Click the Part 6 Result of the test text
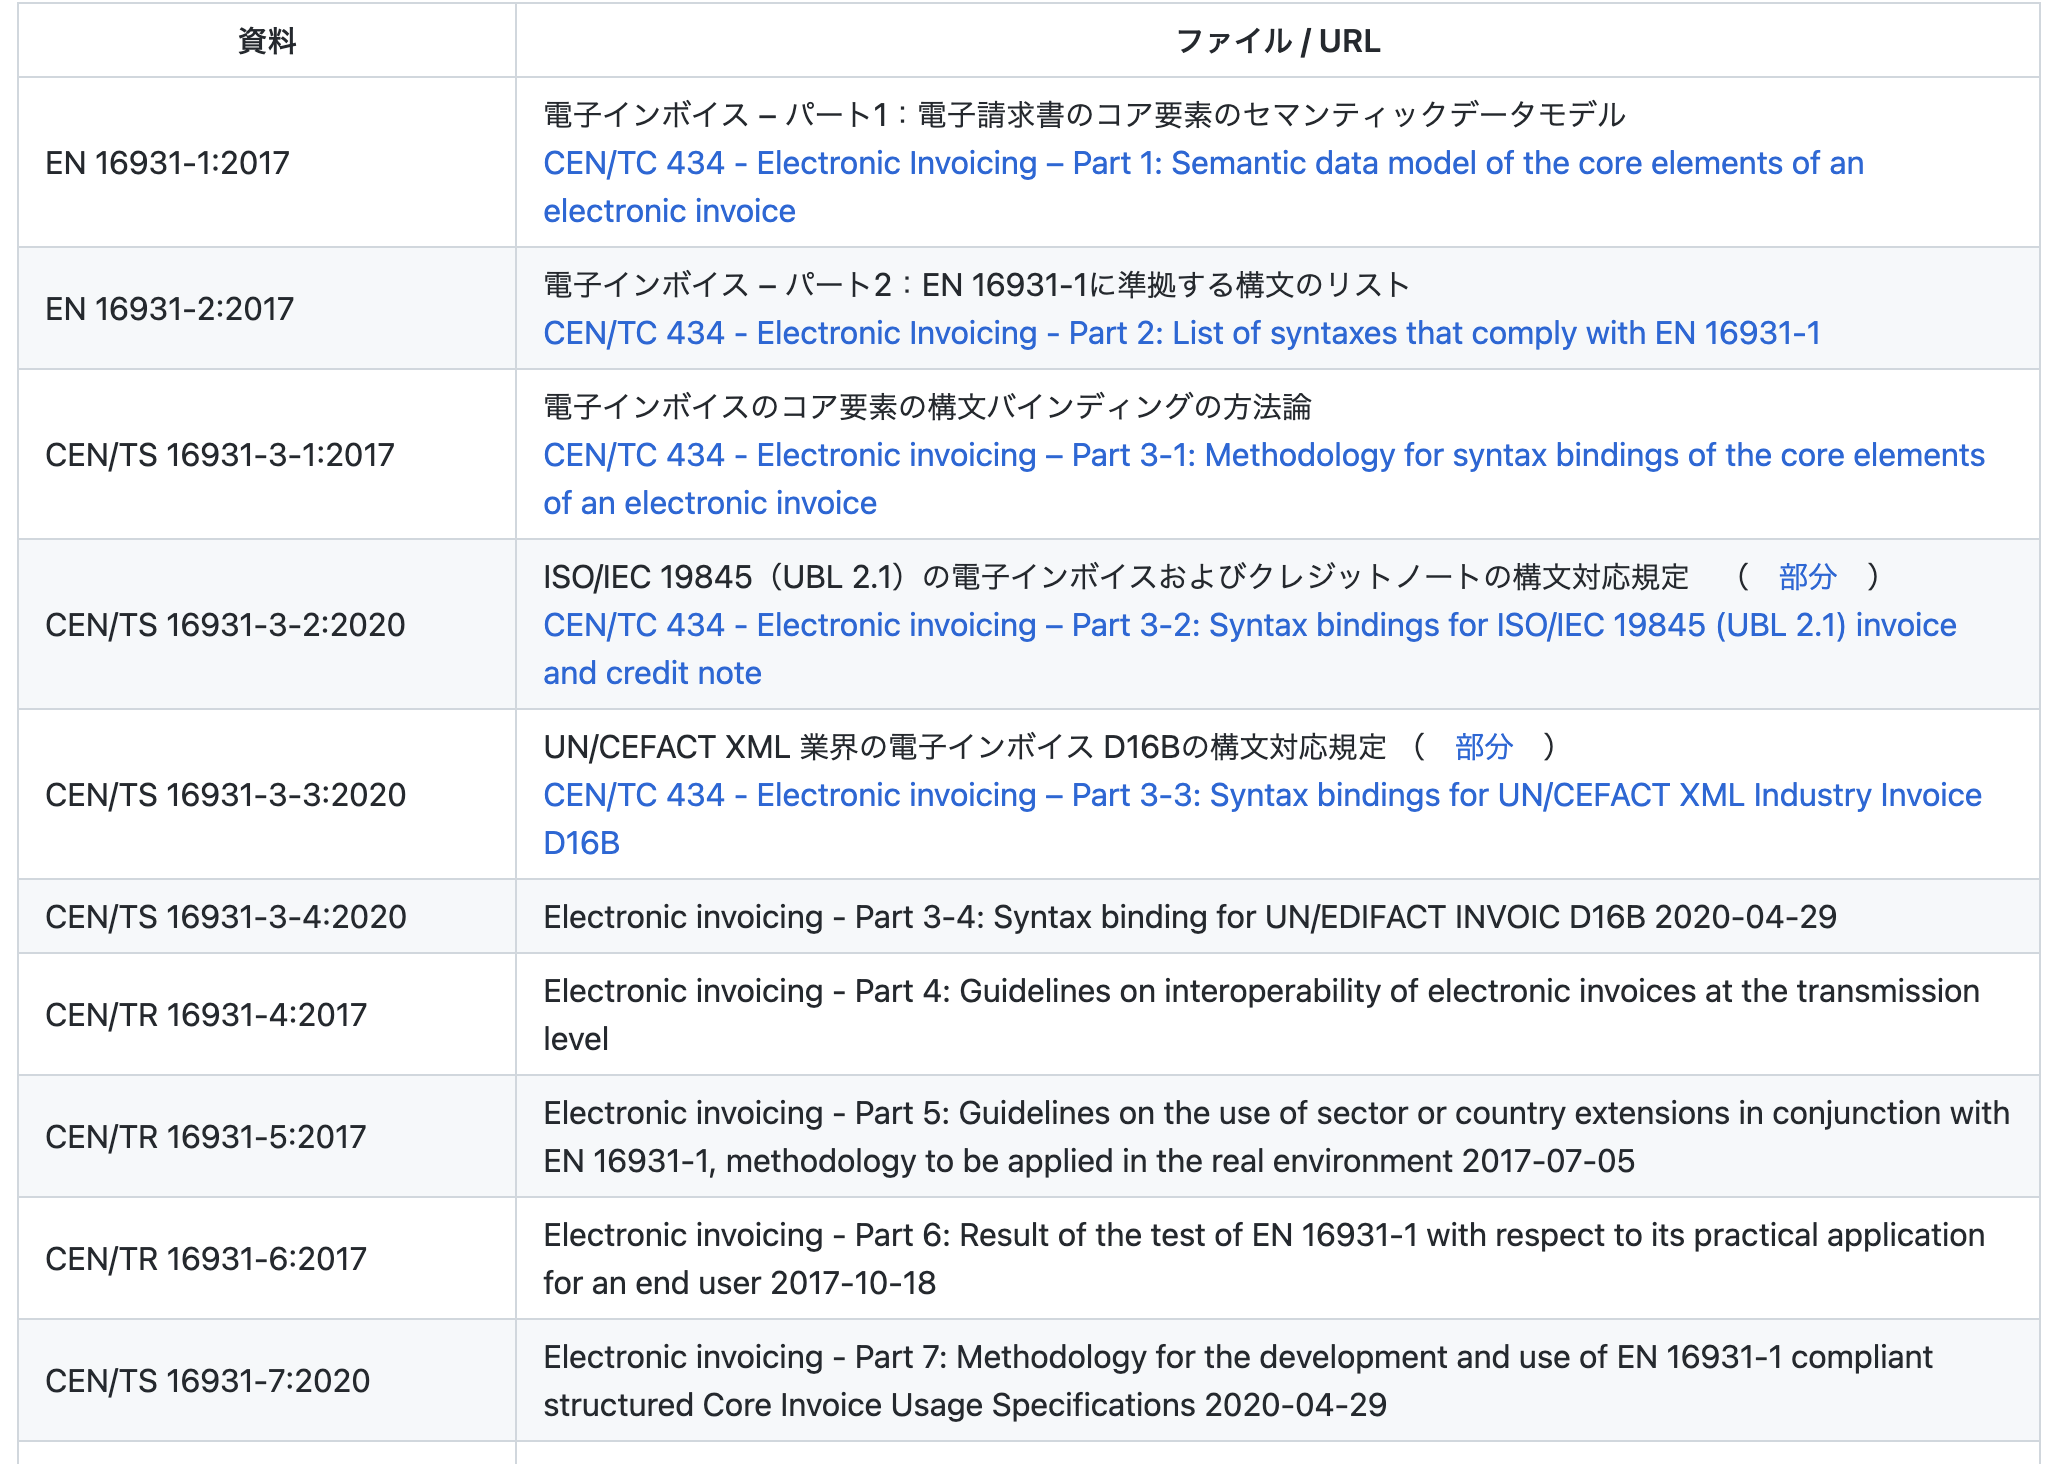The height and width of the screenshot is (1464, 2062). click(x=1264, y=1259)
